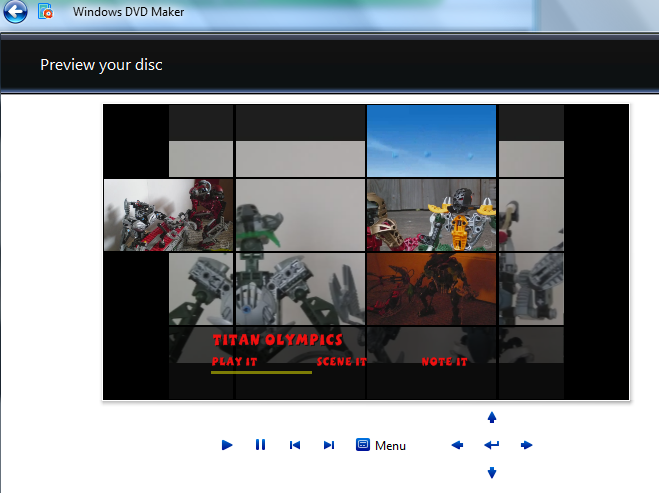Select SCENE IT in the DVD menu
Viewport: 659px width, 493px height.
point(342,361)
